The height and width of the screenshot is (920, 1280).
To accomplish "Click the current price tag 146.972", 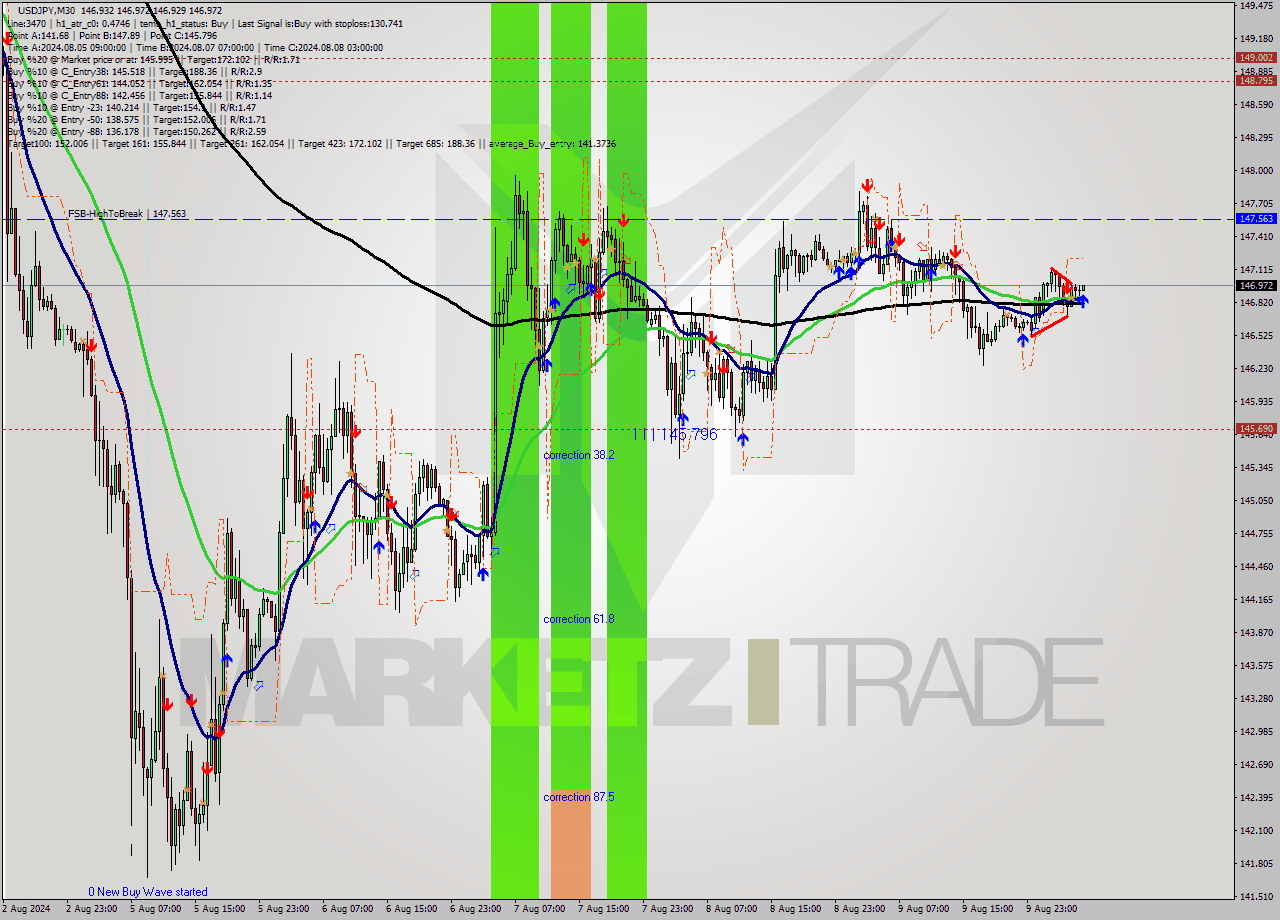I will pos(1256,285).
